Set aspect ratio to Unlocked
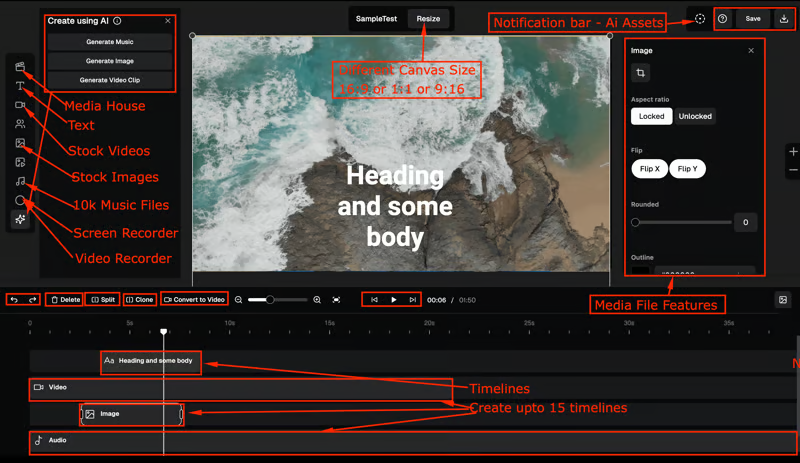Image resolution: width=800 pixels, height=463 pixels. click(x=695, y=116)
